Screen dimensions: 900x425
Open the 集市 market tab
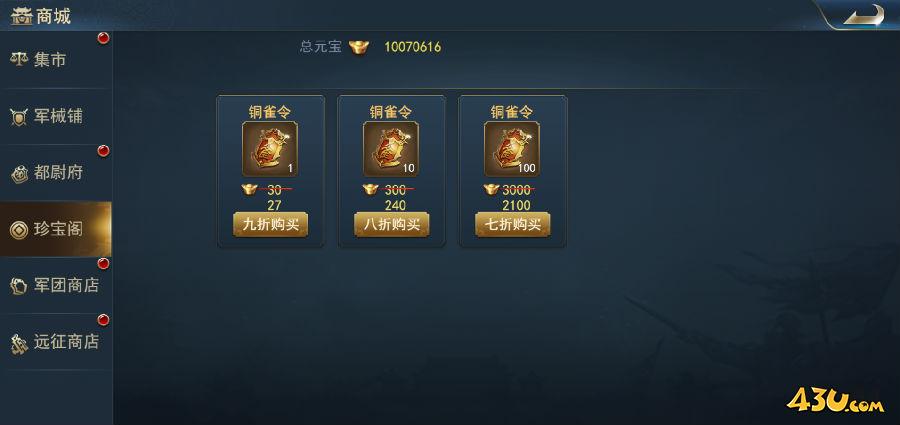click(x=56, y=60)
